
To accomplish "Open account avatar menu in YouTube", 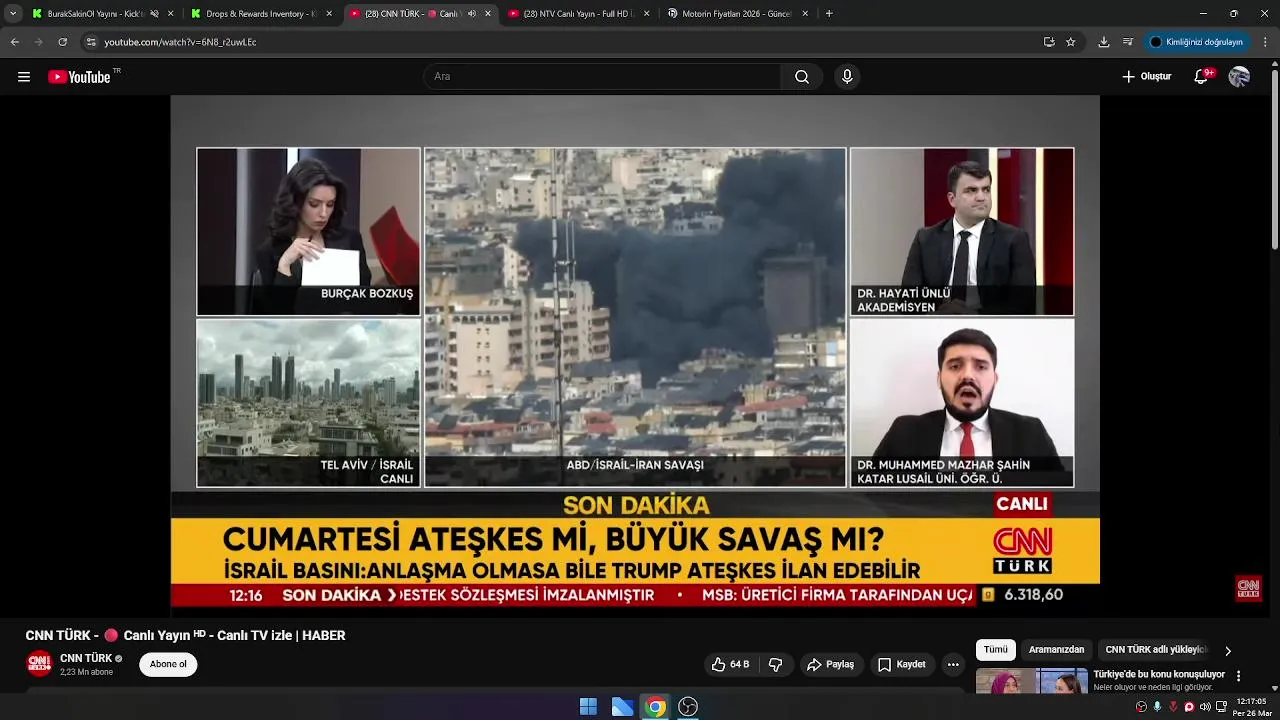I will 1239,77.
